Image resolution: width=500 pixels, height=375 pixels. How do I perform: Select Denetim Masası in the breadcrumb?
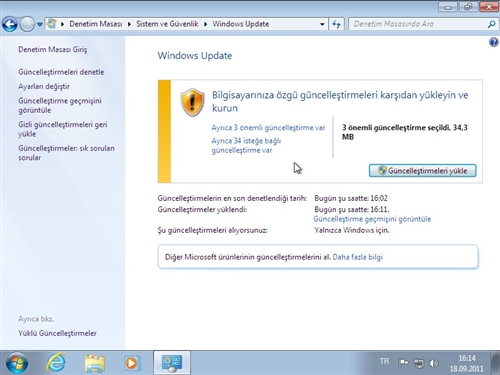pyautogui.click(x=96, y=24)
